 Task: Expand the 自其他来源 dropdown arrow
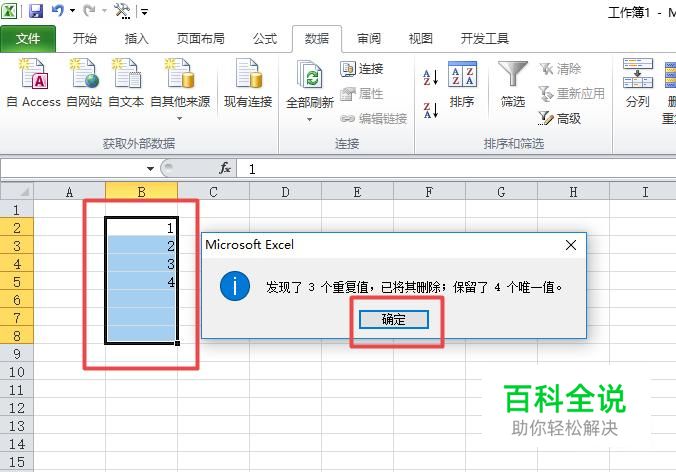point(180,118)
